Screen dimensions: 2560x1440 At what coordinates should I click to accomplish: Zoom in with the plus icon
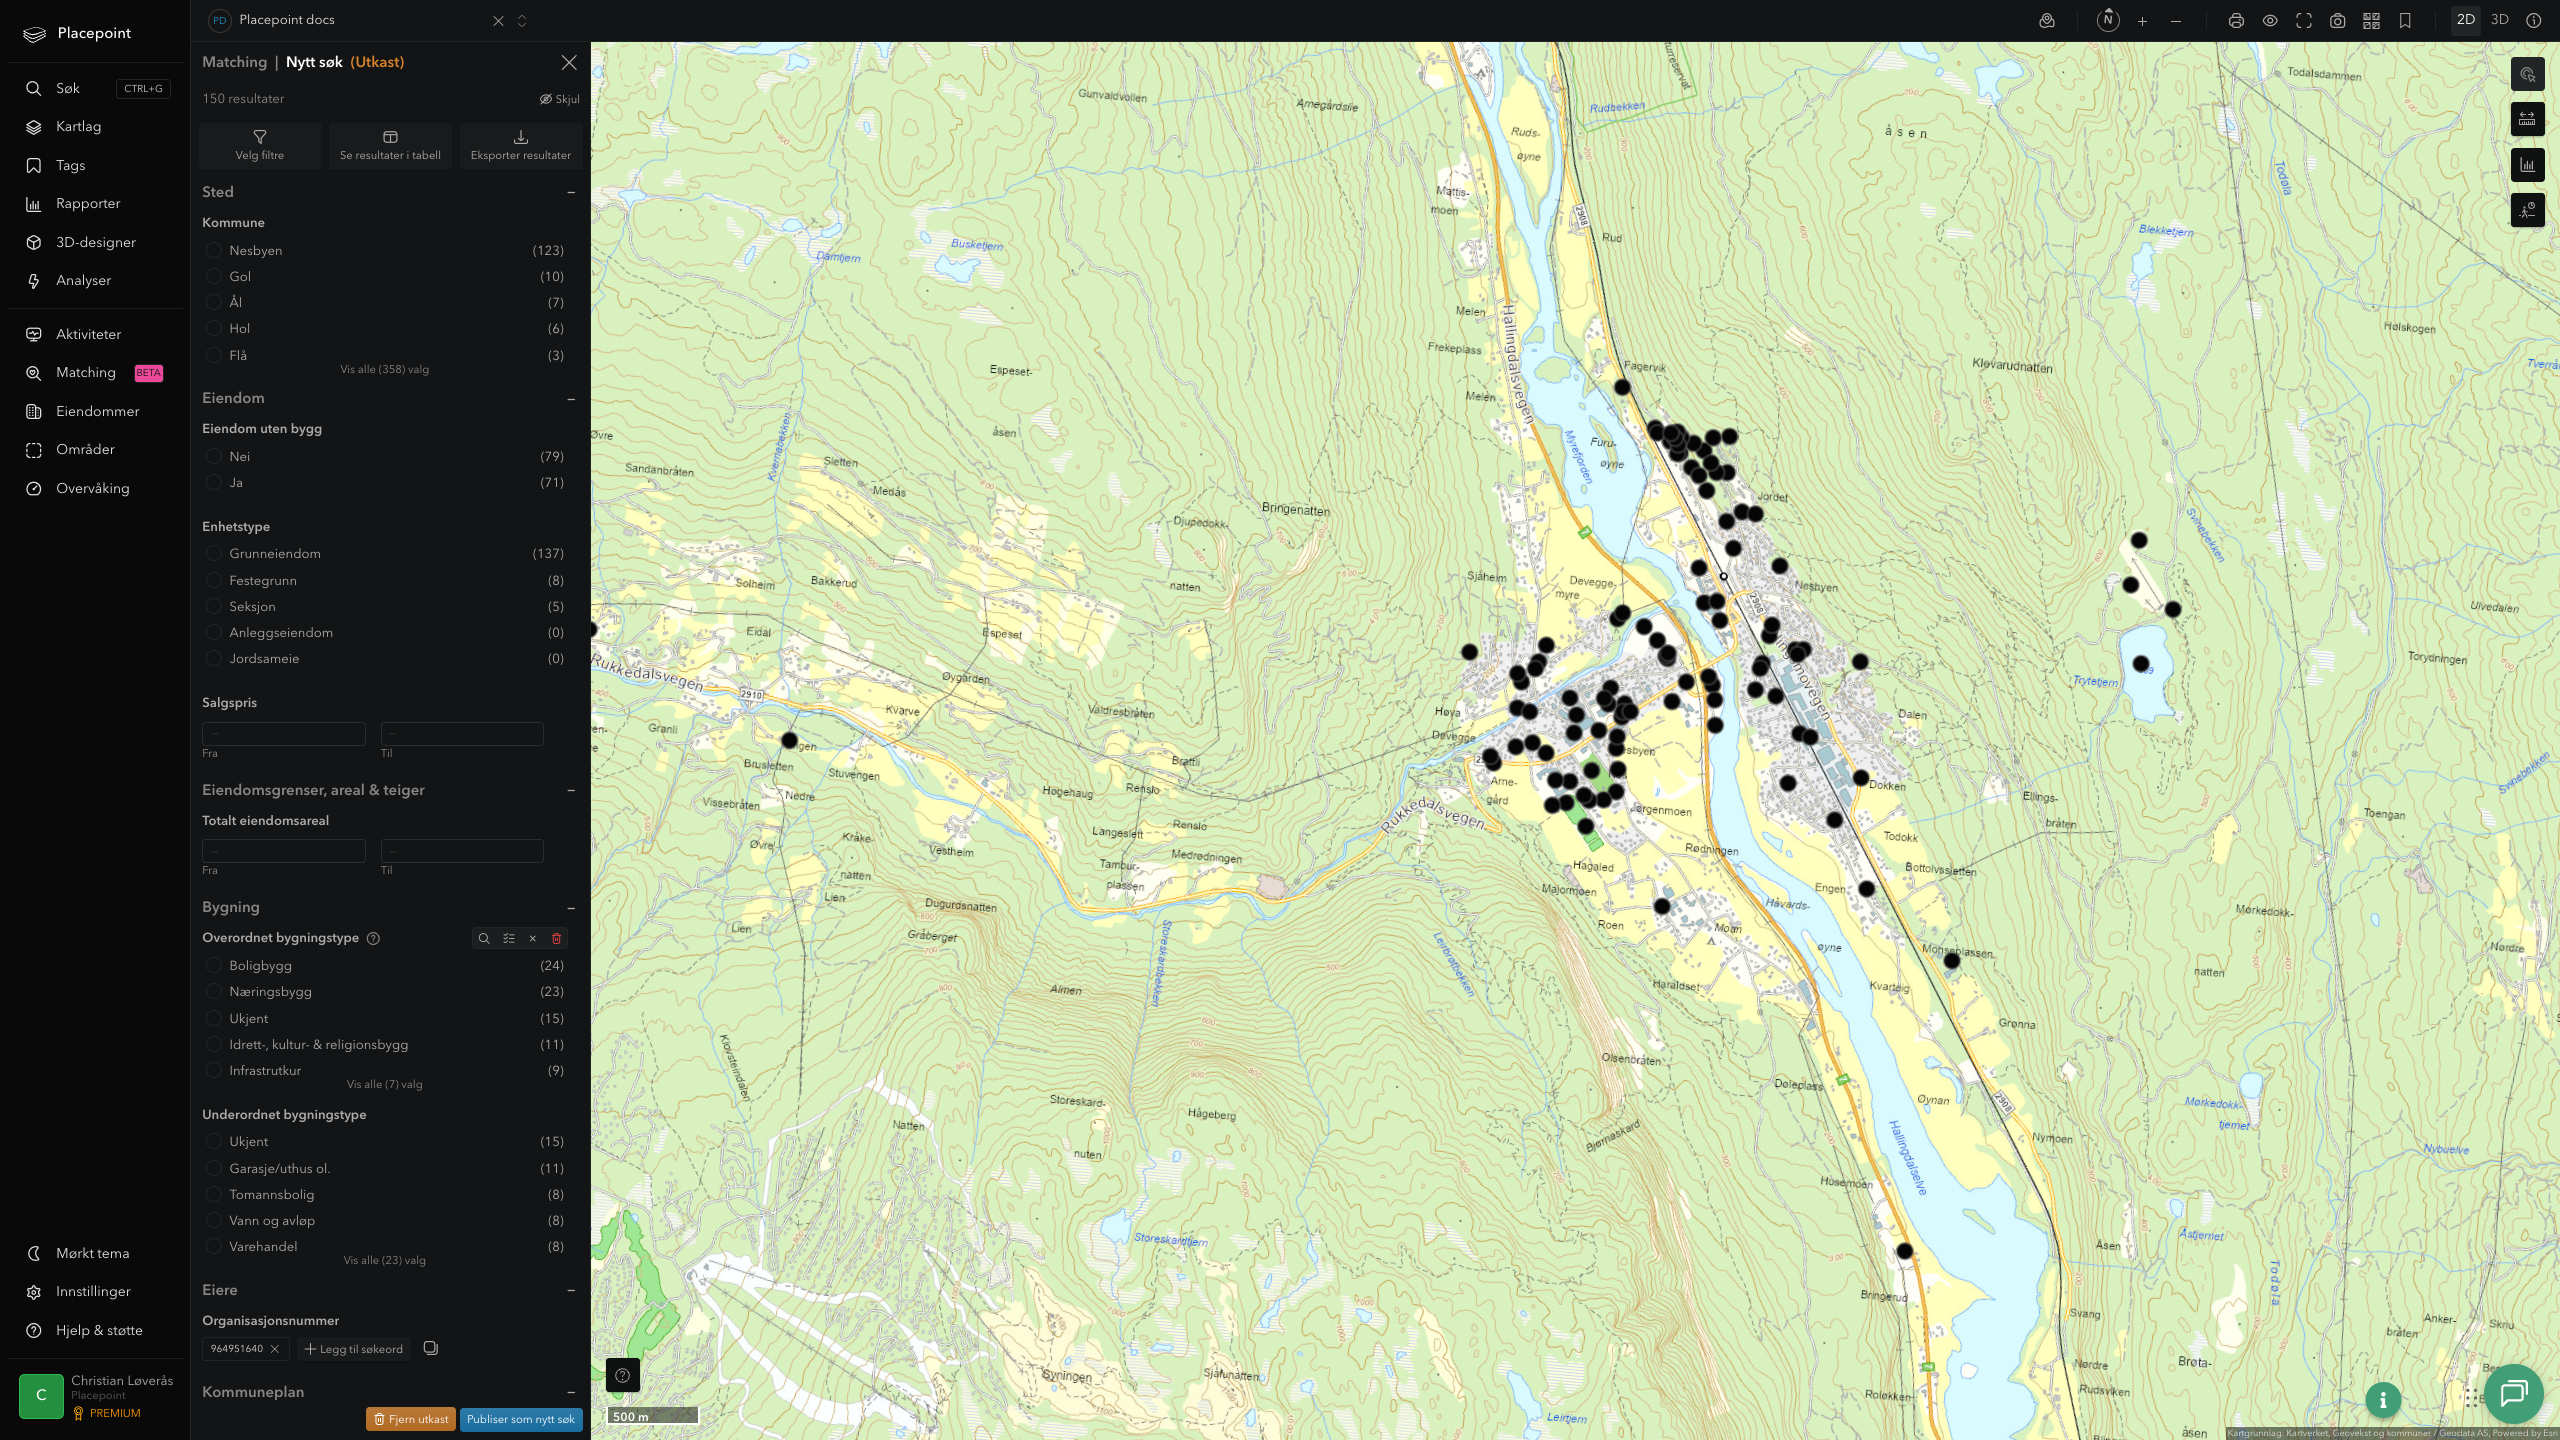(x=2142, y=21)
